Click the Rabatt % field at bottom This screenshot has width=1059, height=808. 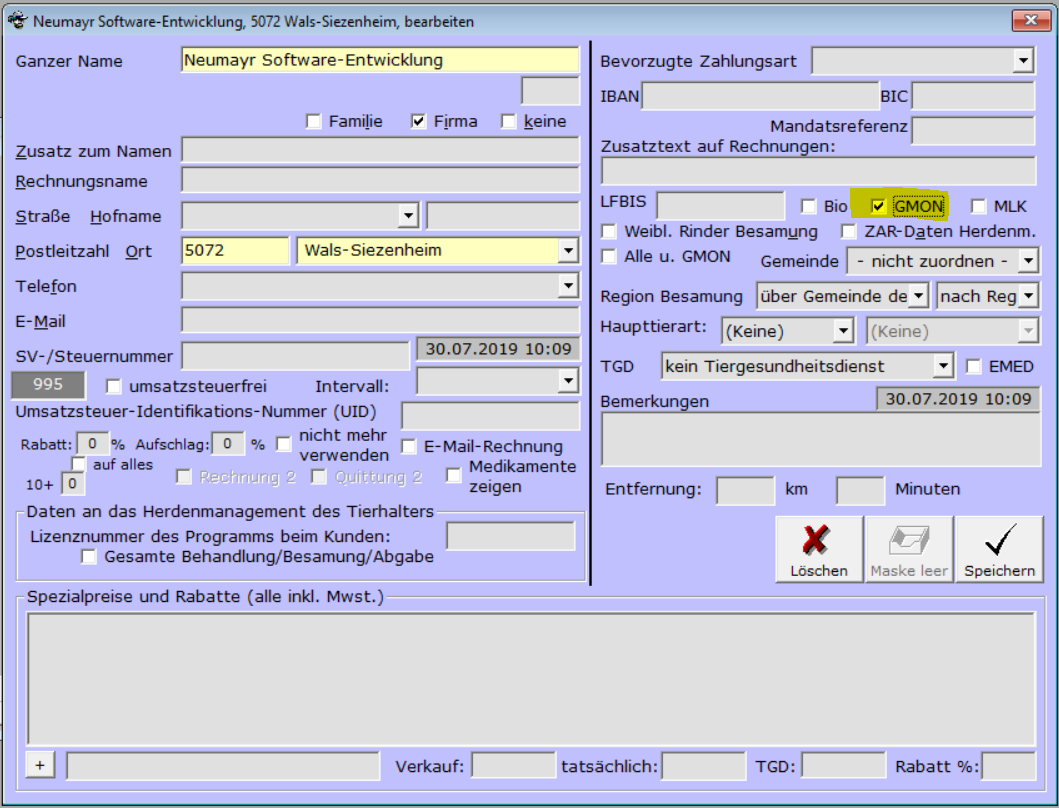pos(1008,766)
